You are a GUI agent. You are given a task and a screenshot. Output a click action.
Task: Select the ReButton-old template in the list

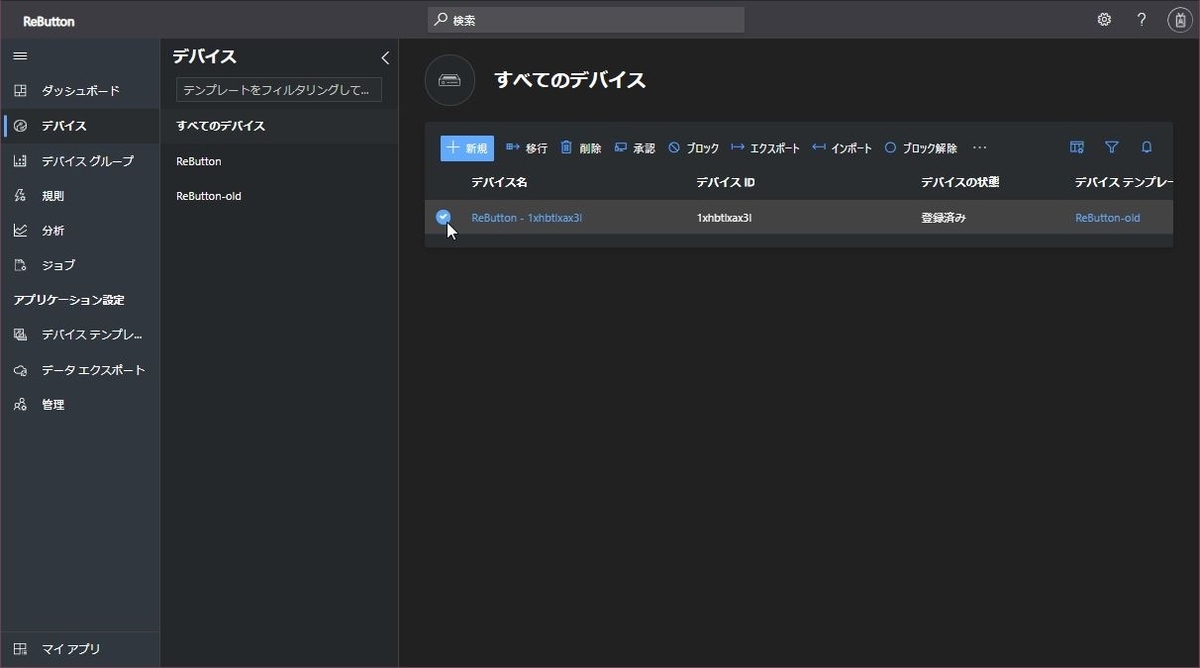279,196
